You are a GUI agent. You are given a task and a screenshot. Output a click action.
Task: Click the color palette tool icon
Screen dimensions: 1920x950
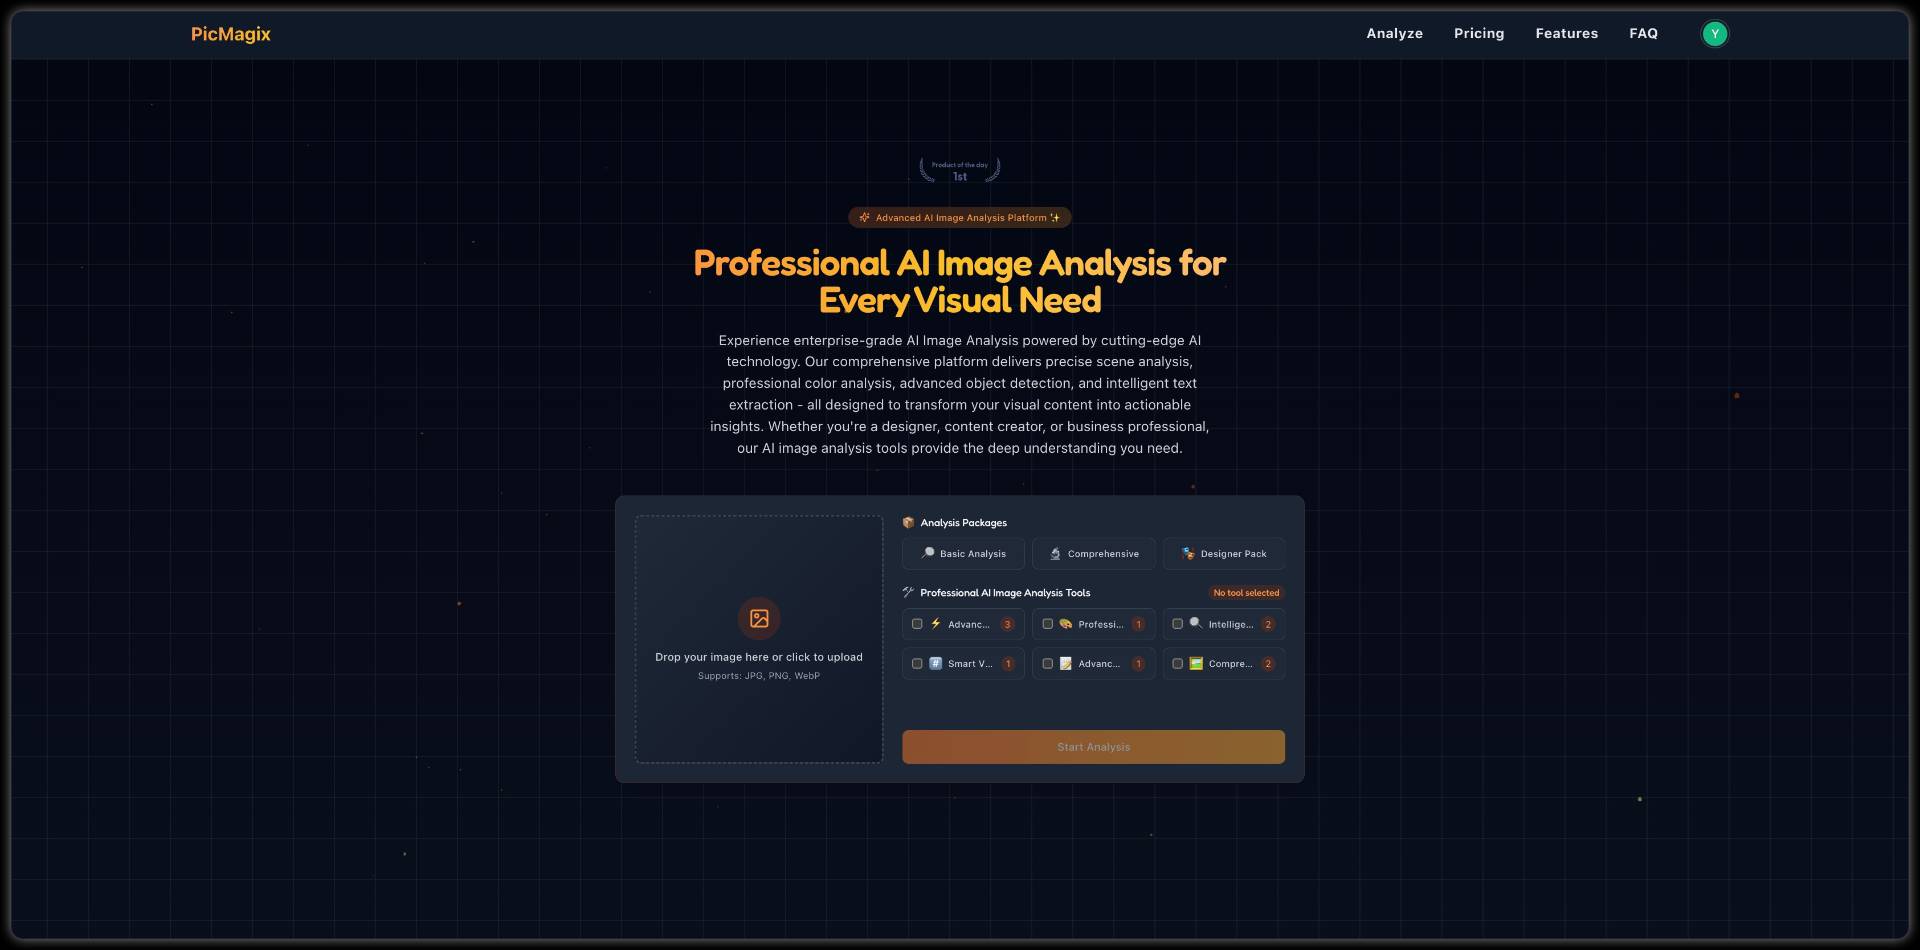click(x=1066, y=624)
